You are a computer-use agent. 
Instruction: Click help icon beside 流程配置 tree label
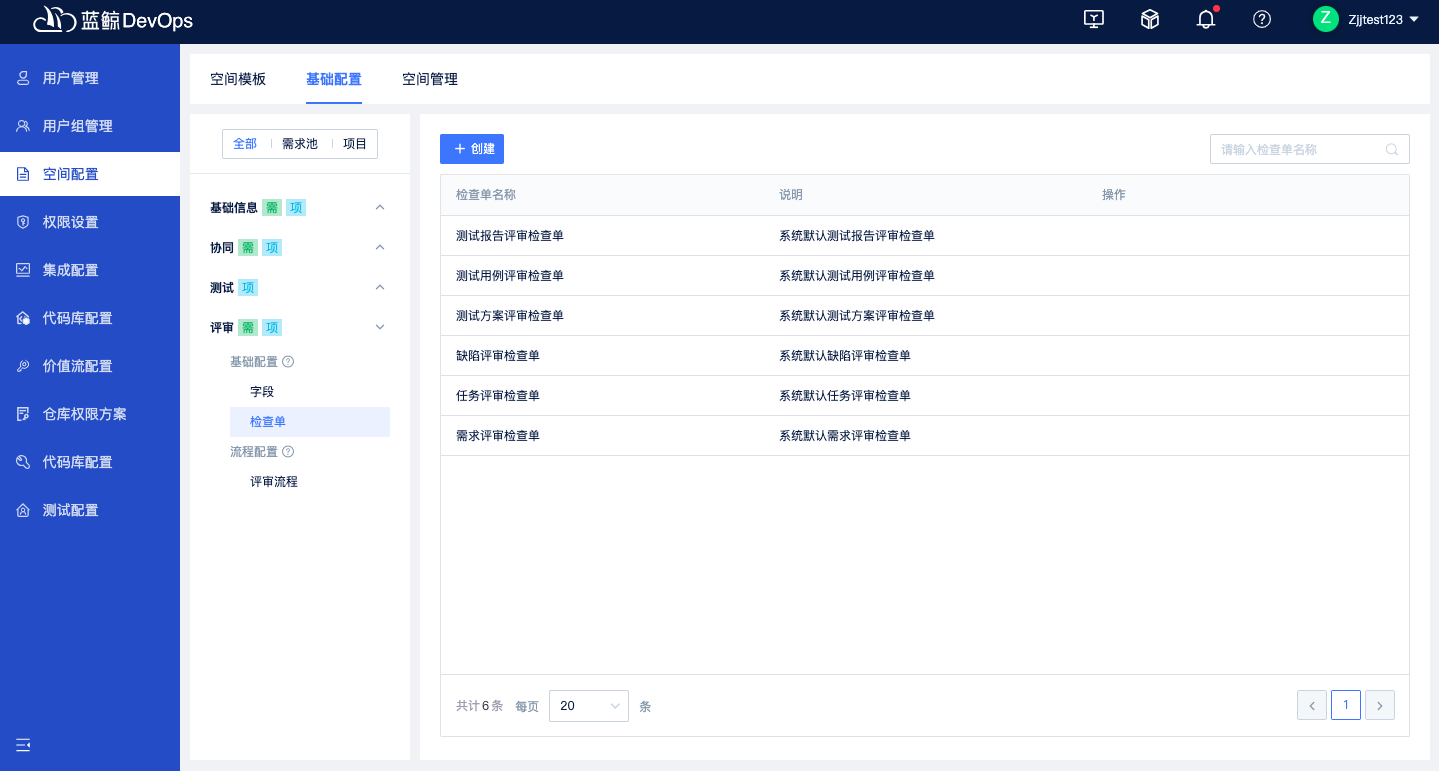coord(288,452)
